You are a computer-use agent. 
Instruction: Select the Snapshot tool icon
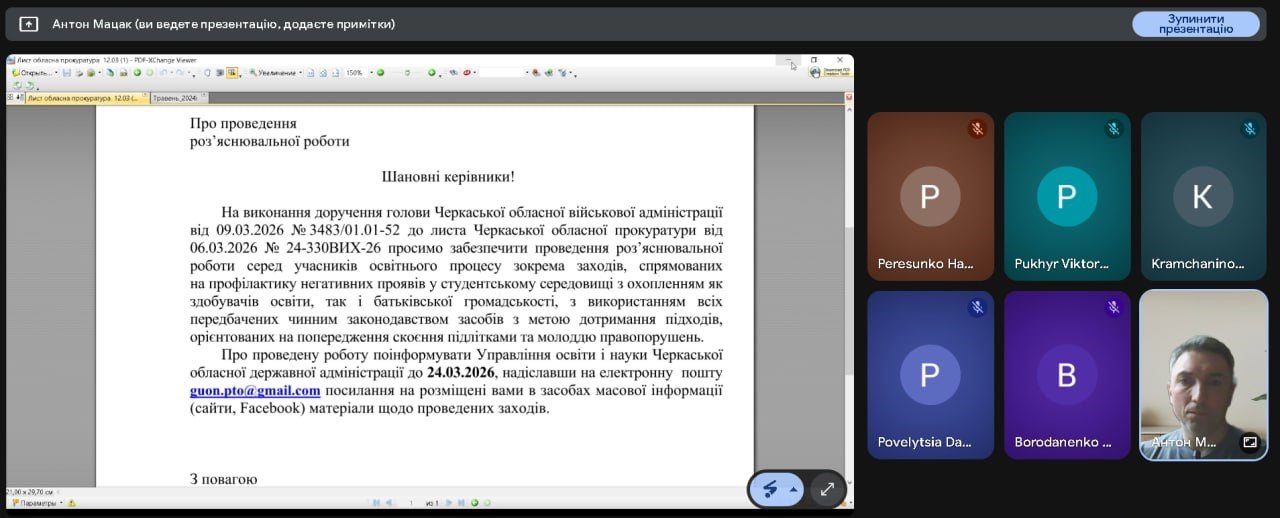220,73
